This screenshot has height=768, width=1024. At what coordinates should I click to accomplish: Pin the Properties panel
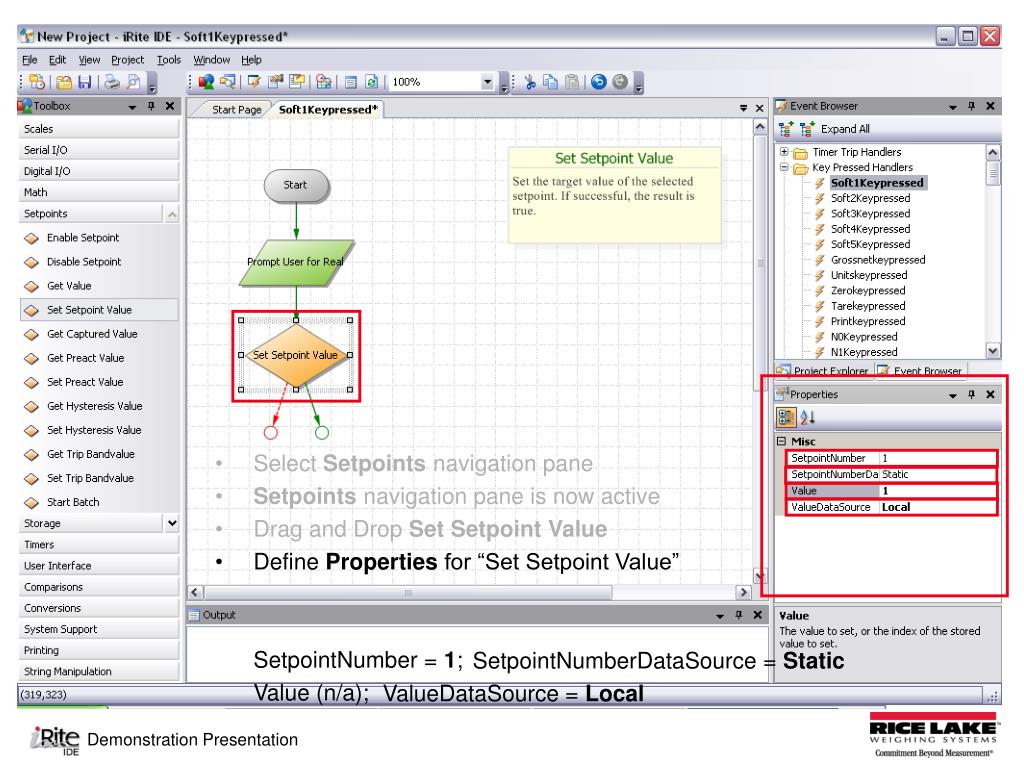(x=971, y=394)
